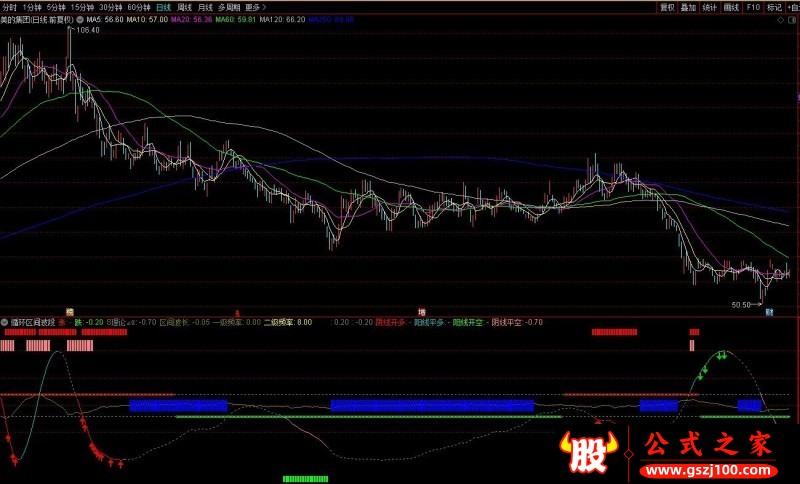Click the 增 event marker on time axis
Image resolution: width=800 pixels, height=484 pixels.
click(x=421, y=312)
